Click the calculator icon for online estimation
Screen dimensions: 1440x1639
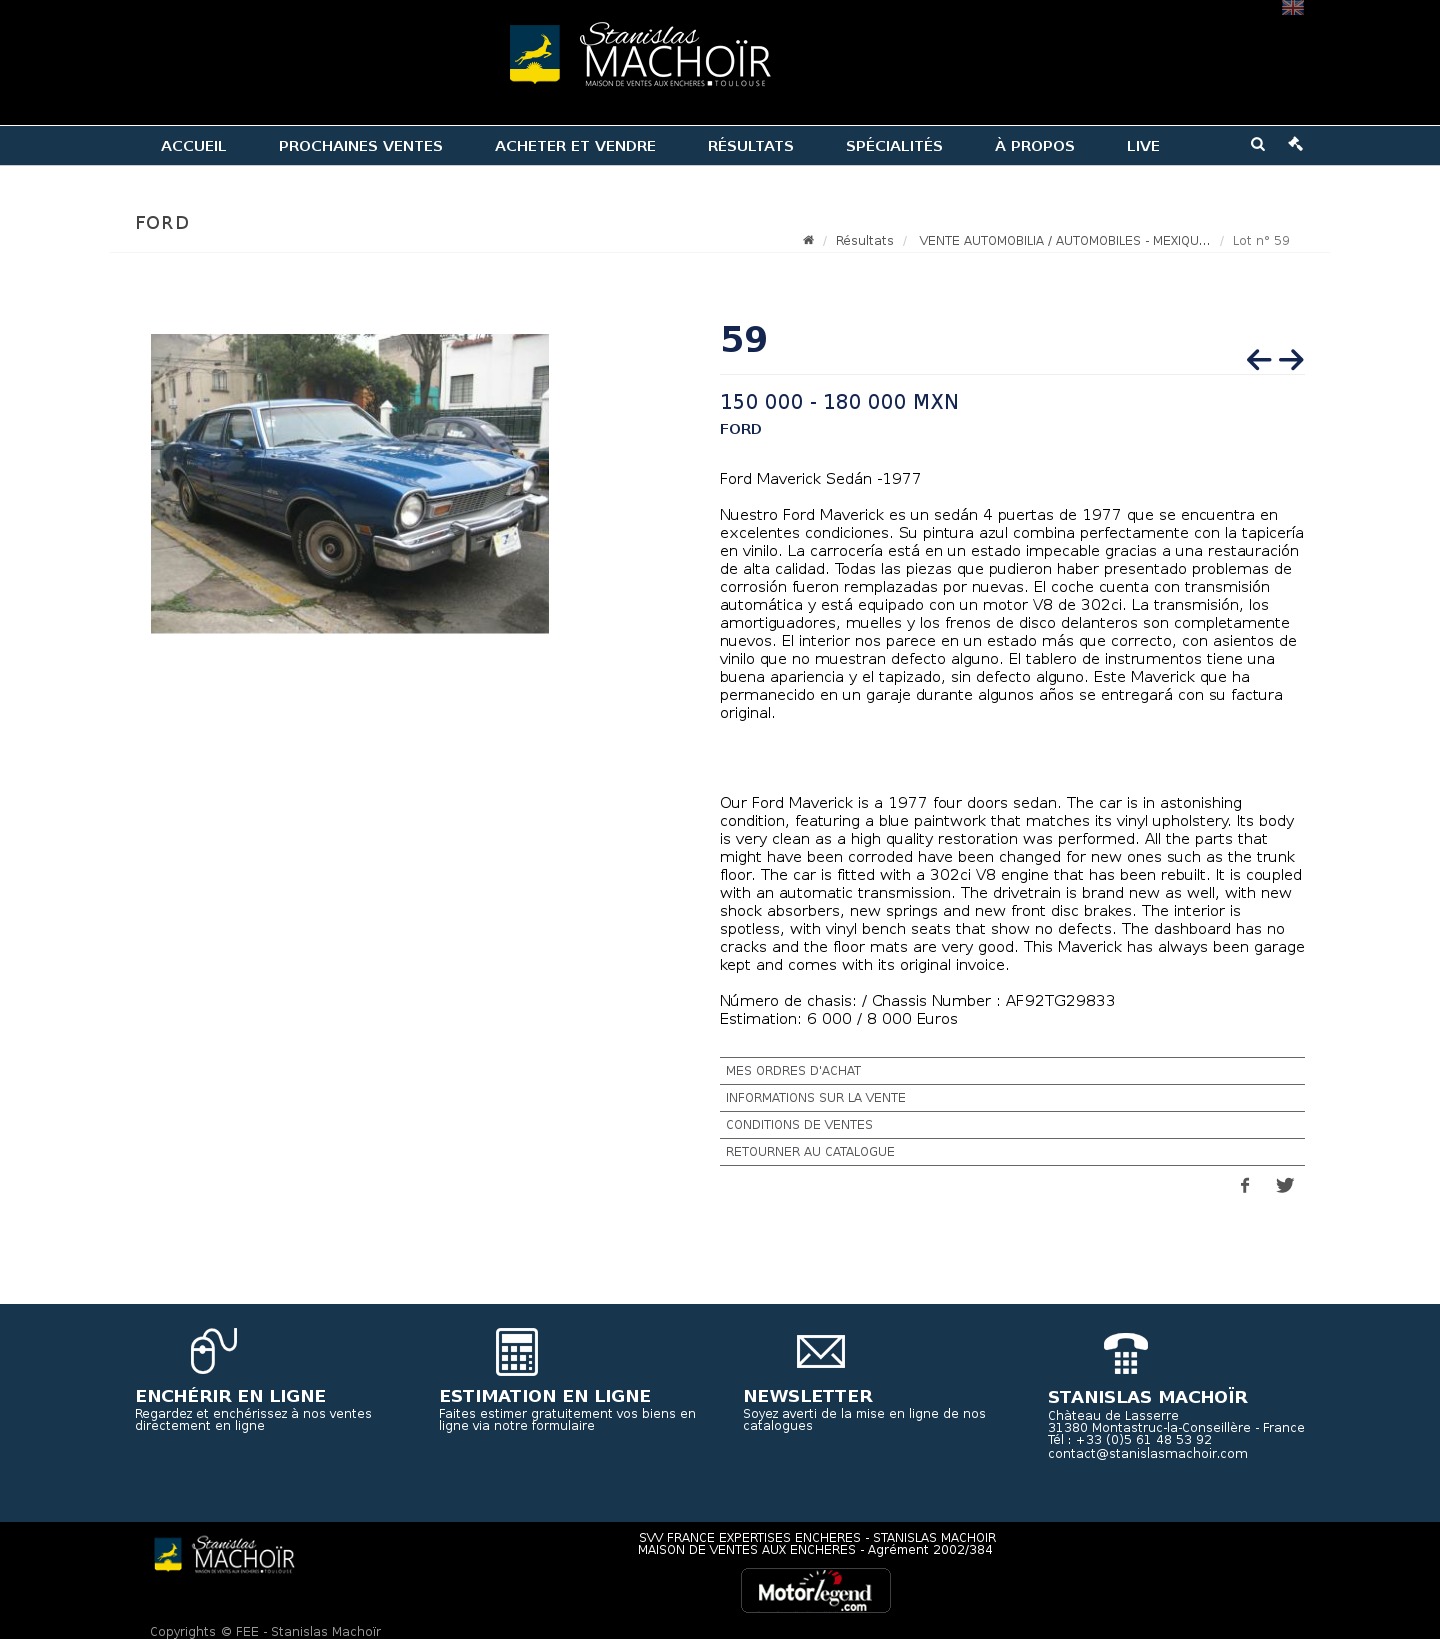click(517, 1352)
